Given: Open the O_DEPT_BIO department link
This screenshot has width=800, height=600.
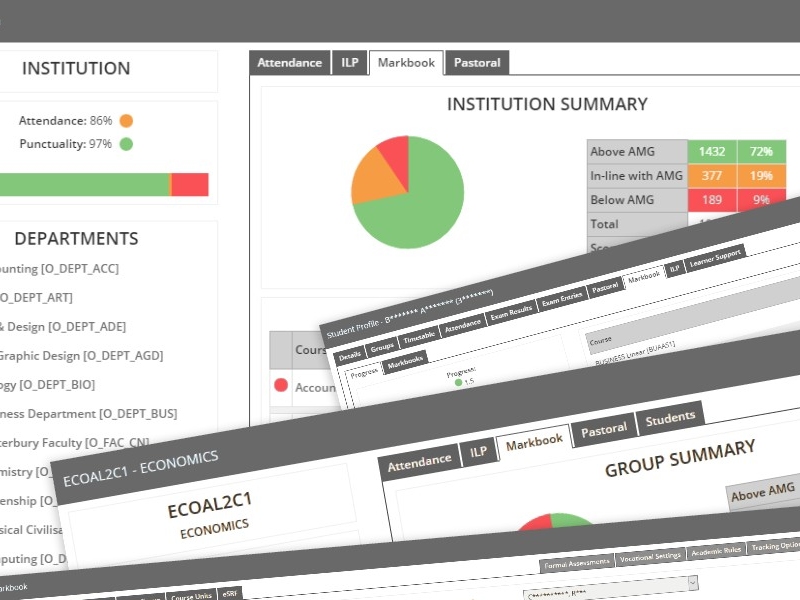Looking at the screenshot, I should coord(48,384).
